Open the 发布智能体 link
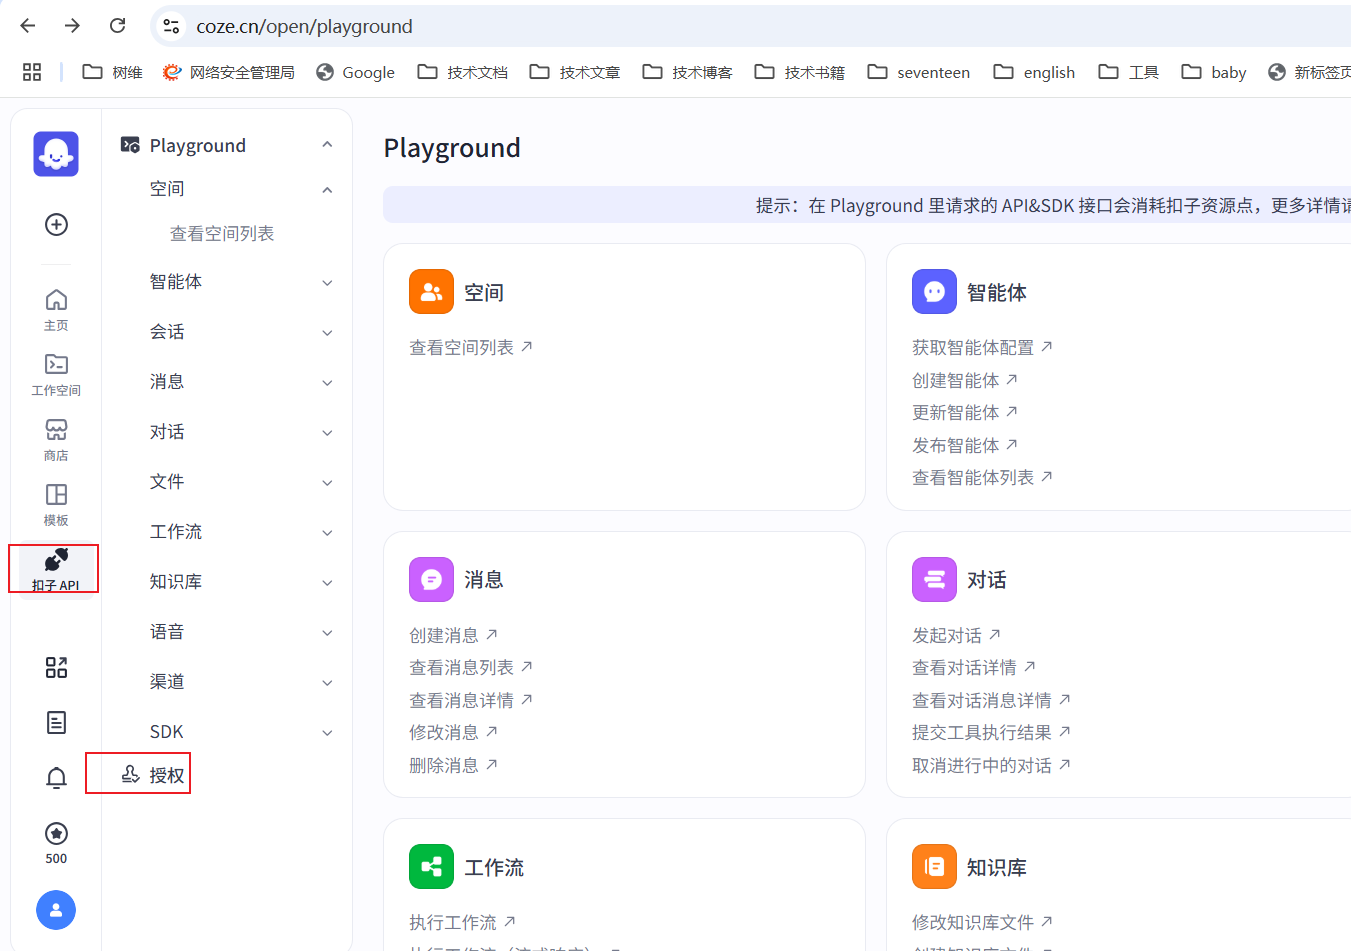This screenshot has width=1351, height=951. pos(965,445)
